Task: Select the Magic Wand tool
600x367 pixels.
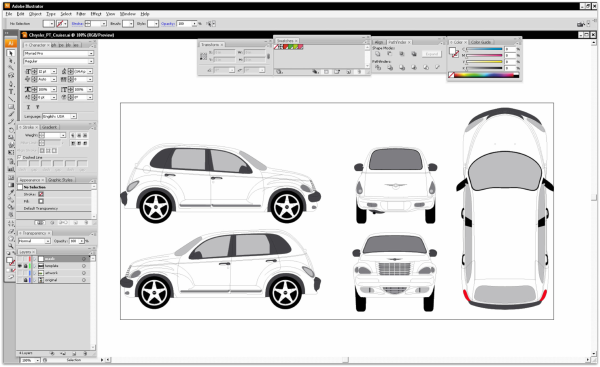Action: pyautogui.click(x=11, y=68)
